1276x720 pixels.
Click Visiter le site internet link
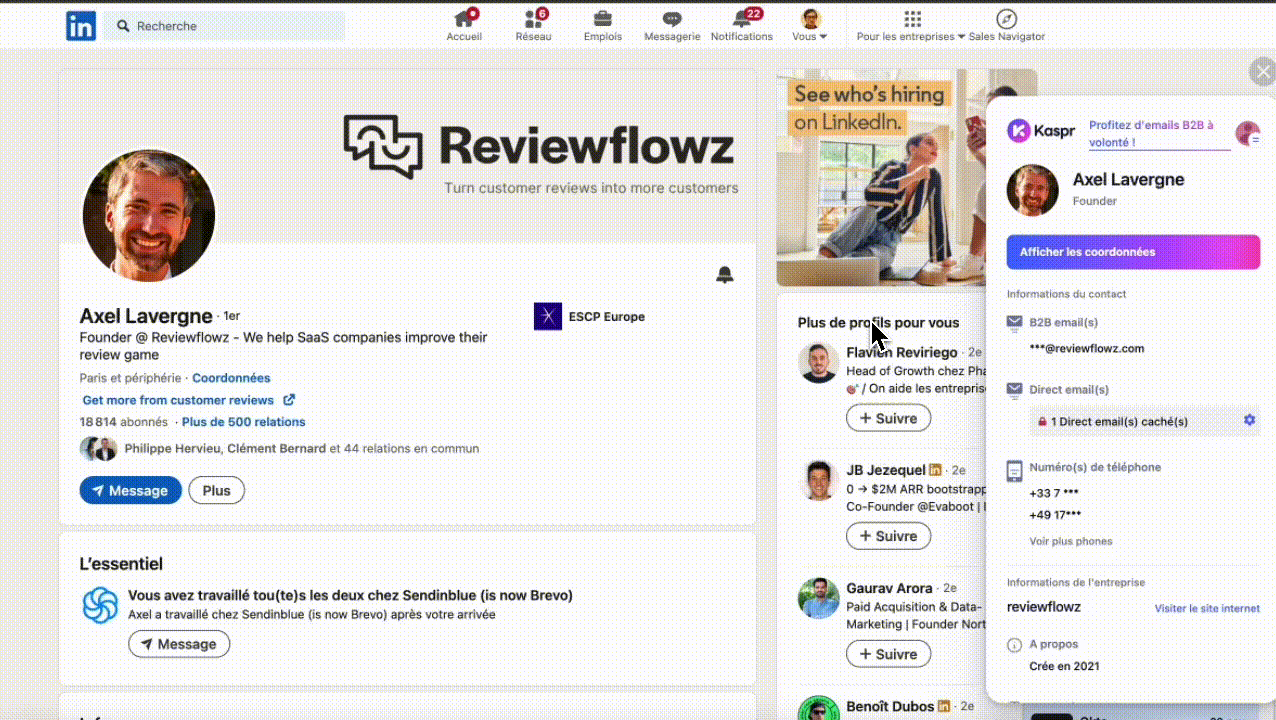(x=1207, y=608)
